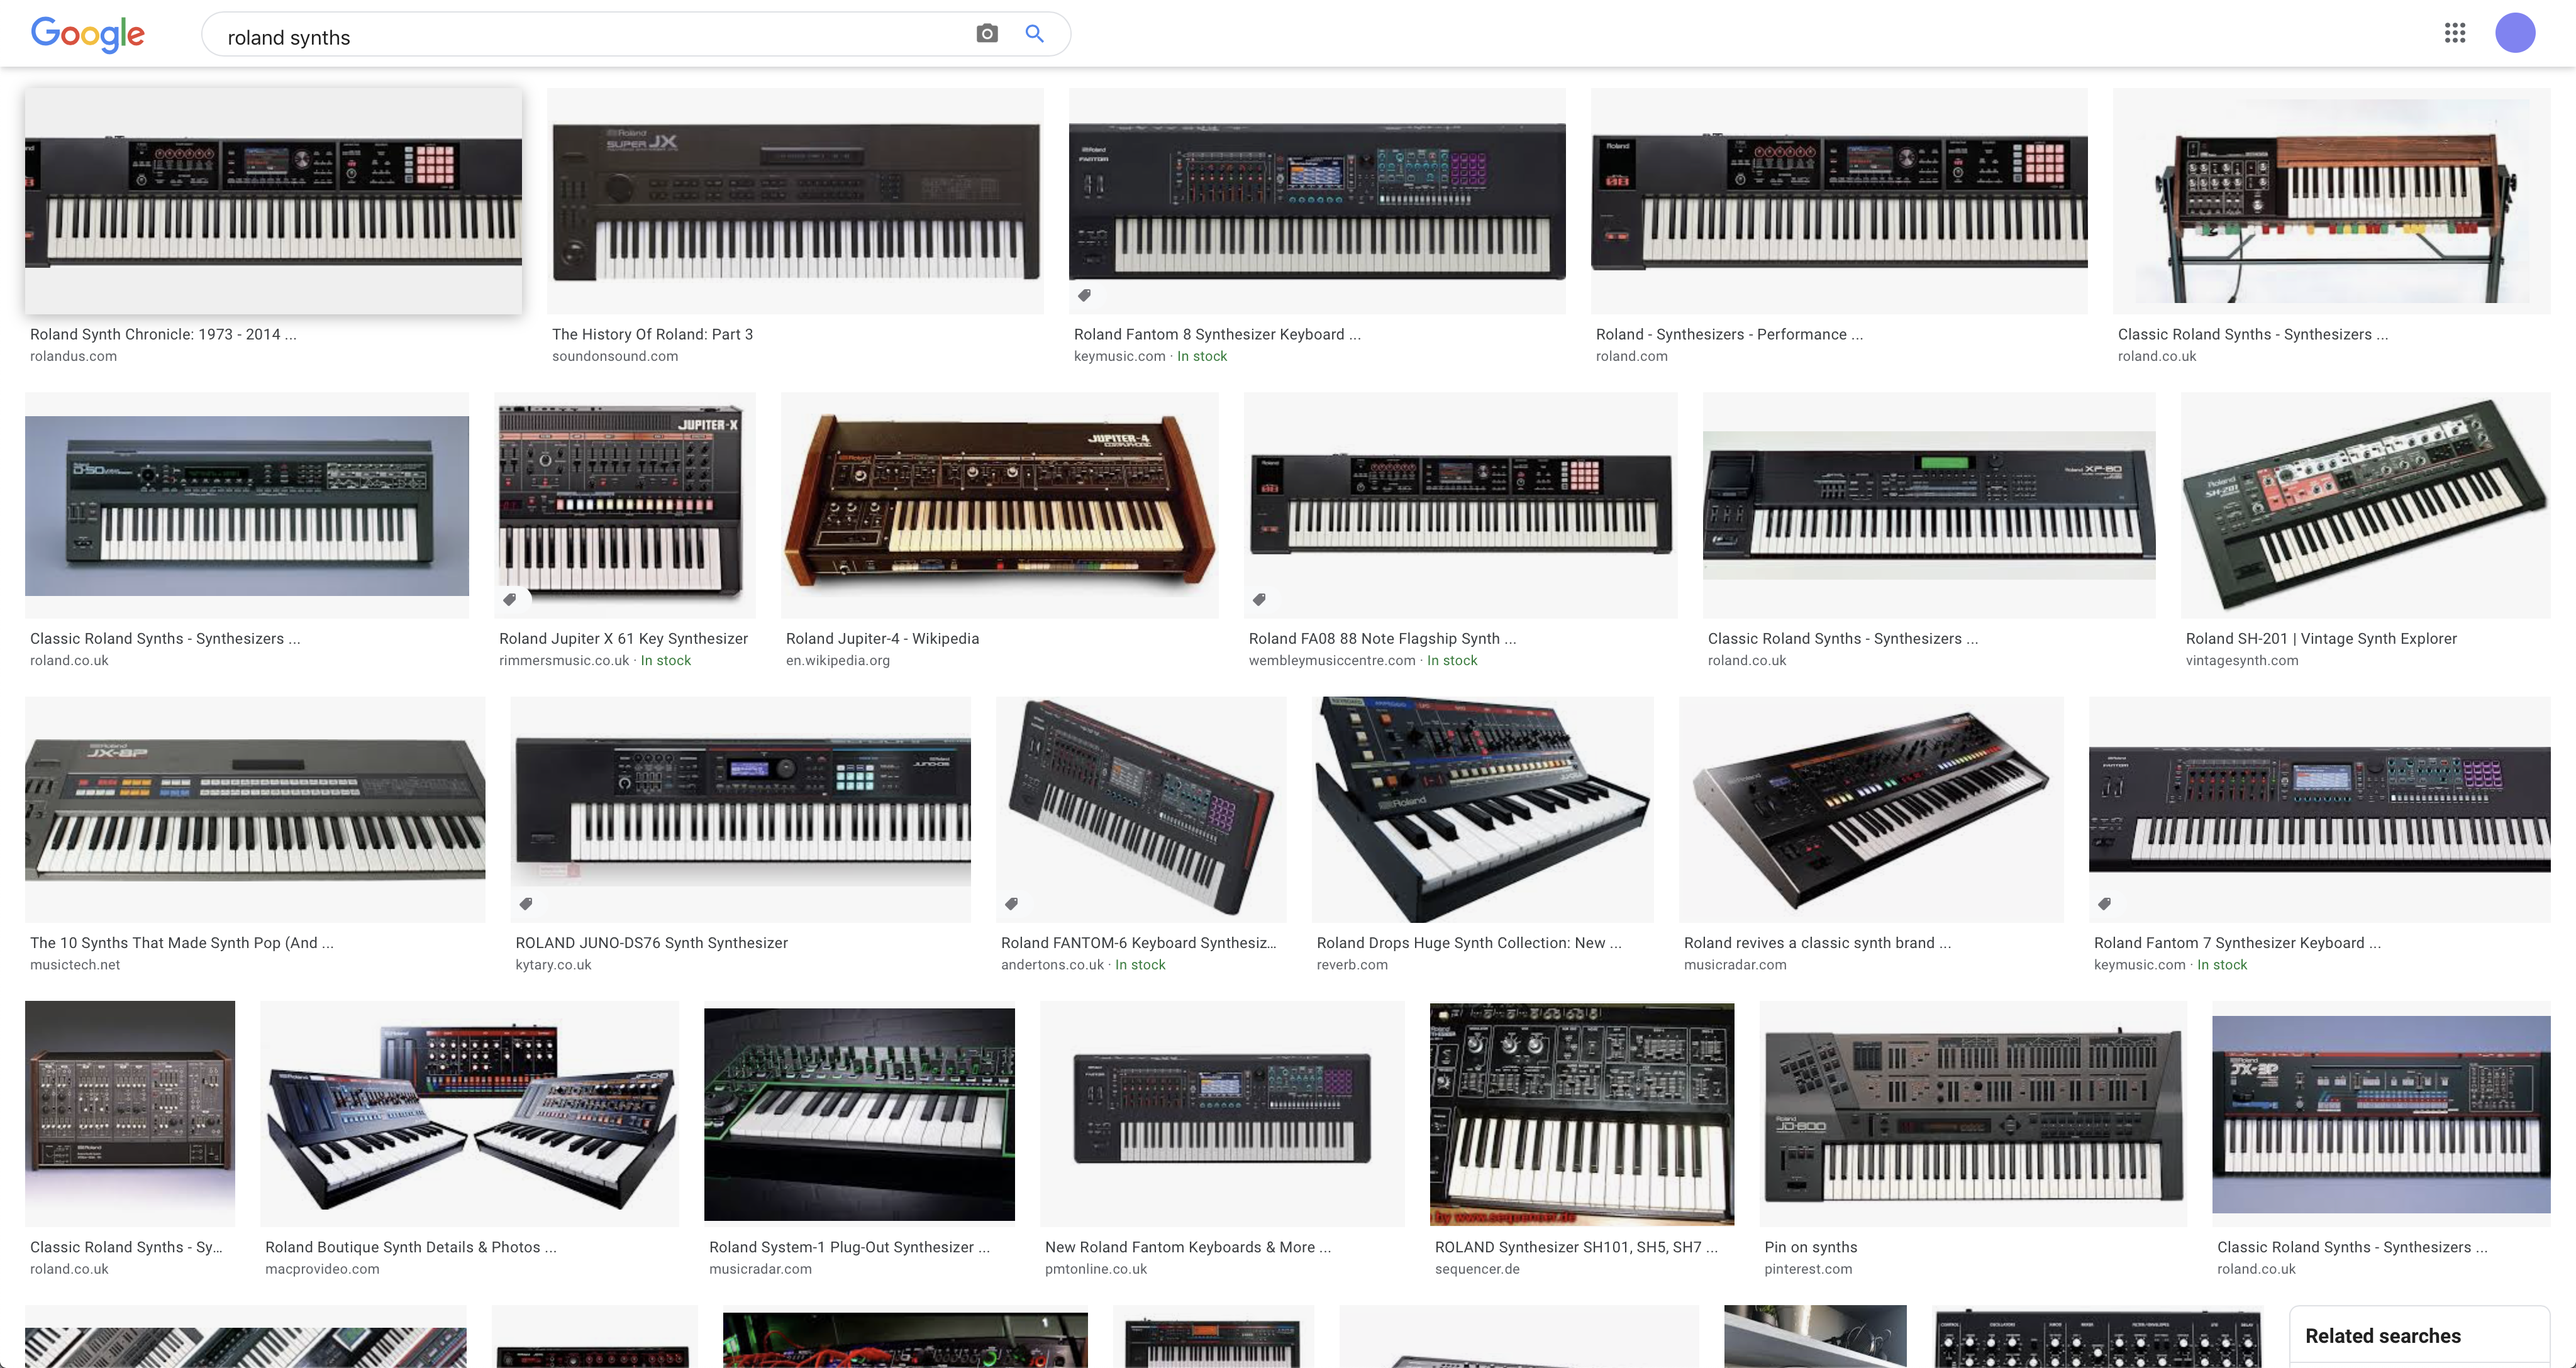Click 'ROLAND JUNO-DS76 Synth Synthesizer' title

(x=651, y=942)
